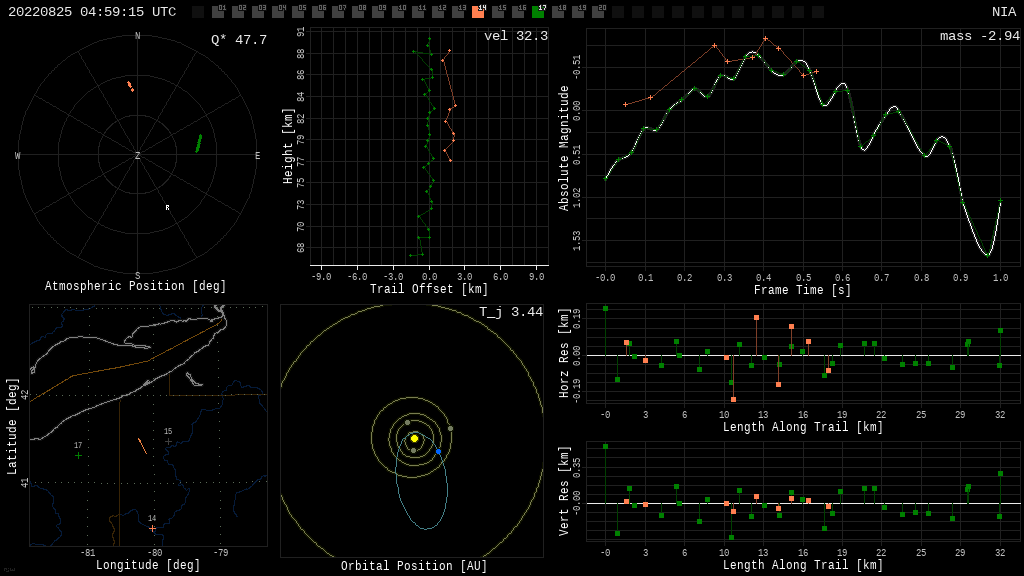1024x576 pixels.
Task: Click the yellow Sun in orbital plot
Action: 414,438
